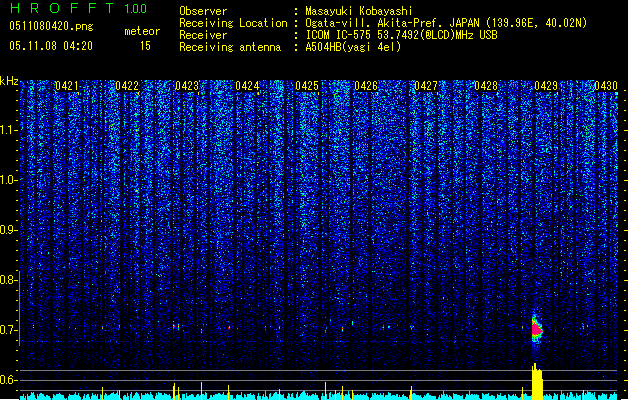The image size is (629, 400).
Task: Select the meteor count value 15
Action: [145, 46]
